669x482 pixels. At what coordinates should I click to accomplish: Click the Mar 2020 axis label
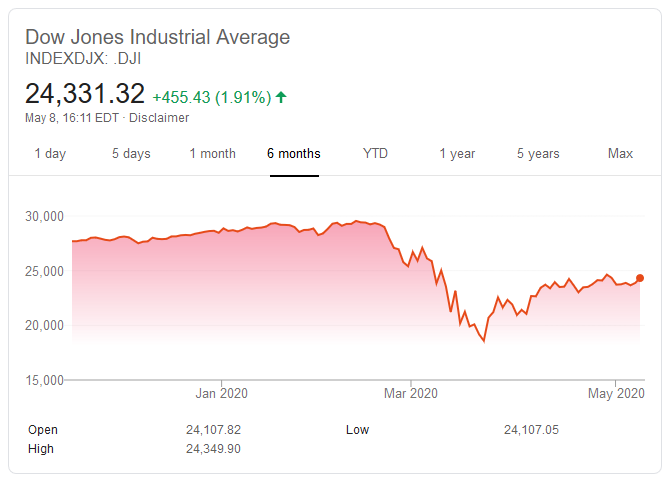pos(411,393)
